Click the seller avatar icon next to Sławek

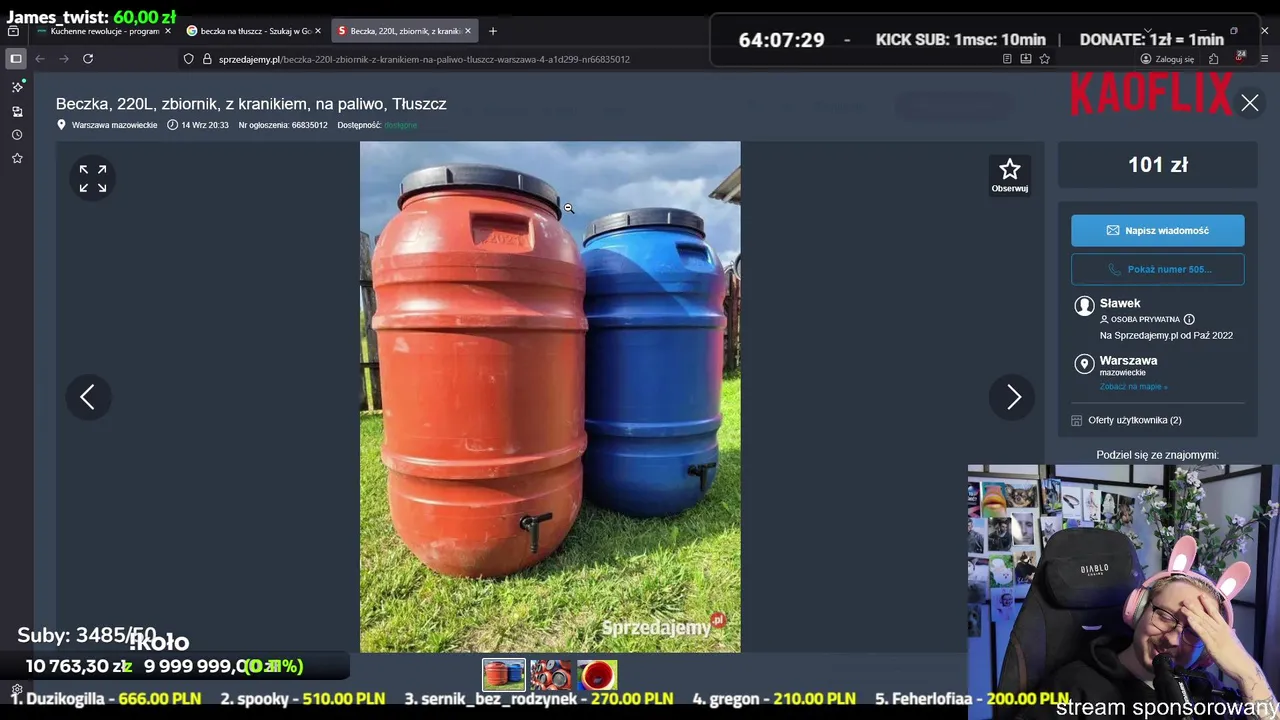pyautogui.click(x=1084, y=305)
